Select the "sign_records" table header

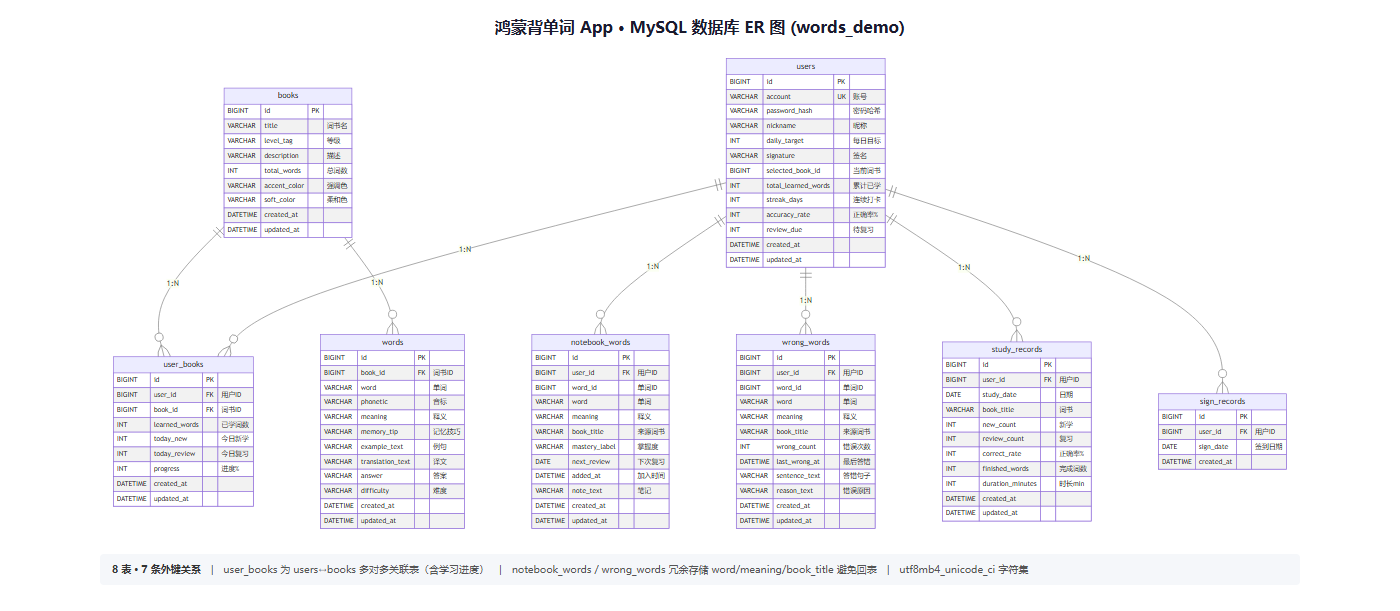point(1222,401)
